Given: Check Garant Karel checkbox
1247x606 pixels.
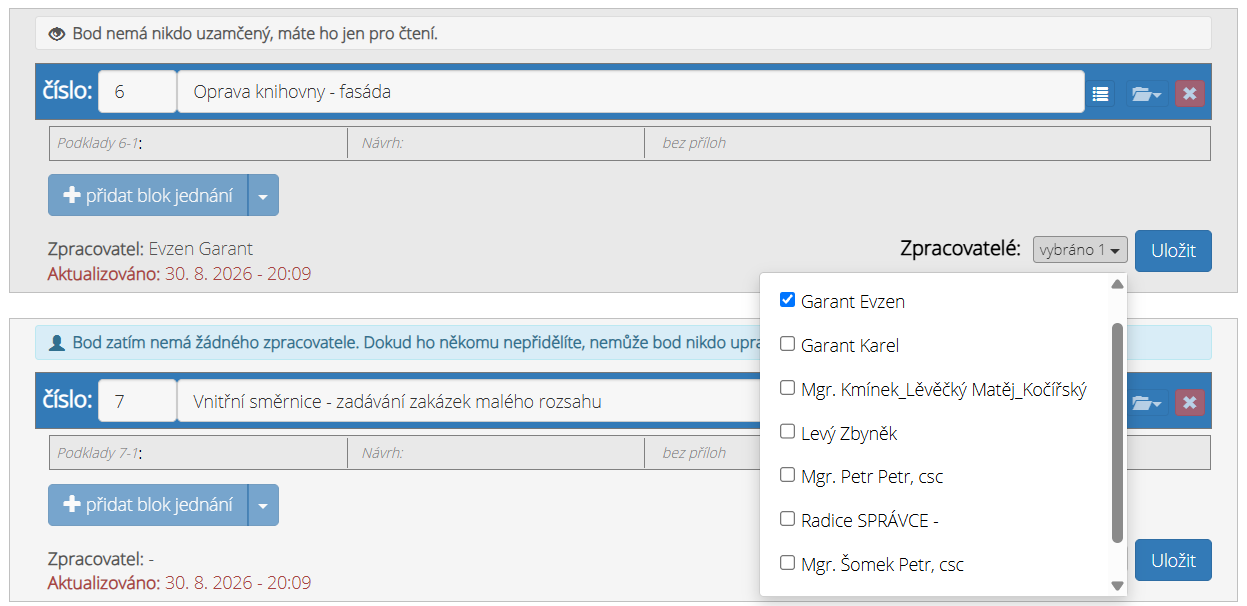Looking at the screenshot, I should (x=787, y=344).
